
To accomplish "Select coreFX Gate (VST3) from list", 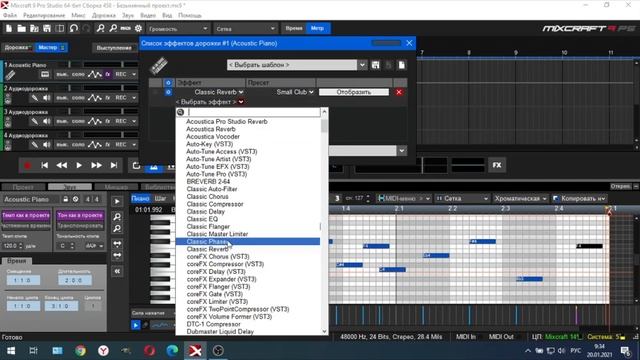I will click(248, 294).
